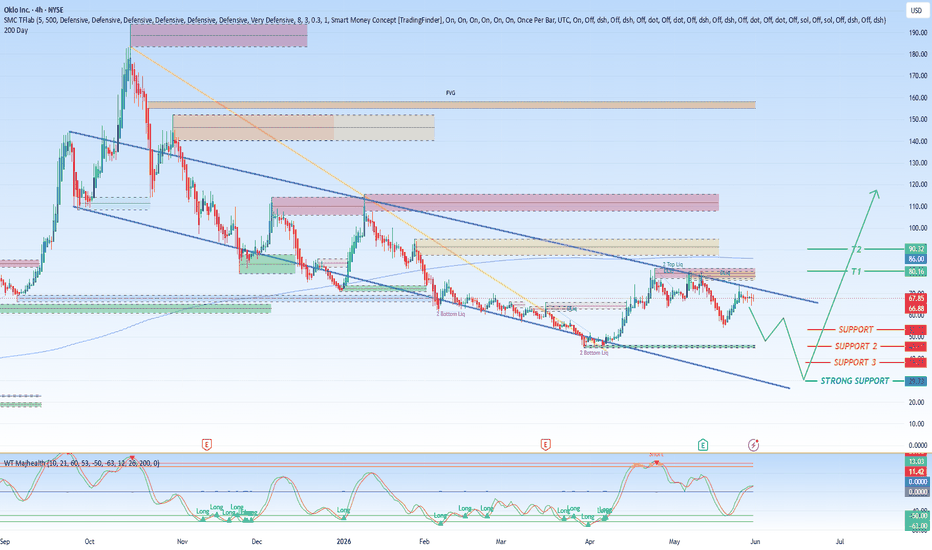Click the 190.00 price axis level

pos(918,33)
